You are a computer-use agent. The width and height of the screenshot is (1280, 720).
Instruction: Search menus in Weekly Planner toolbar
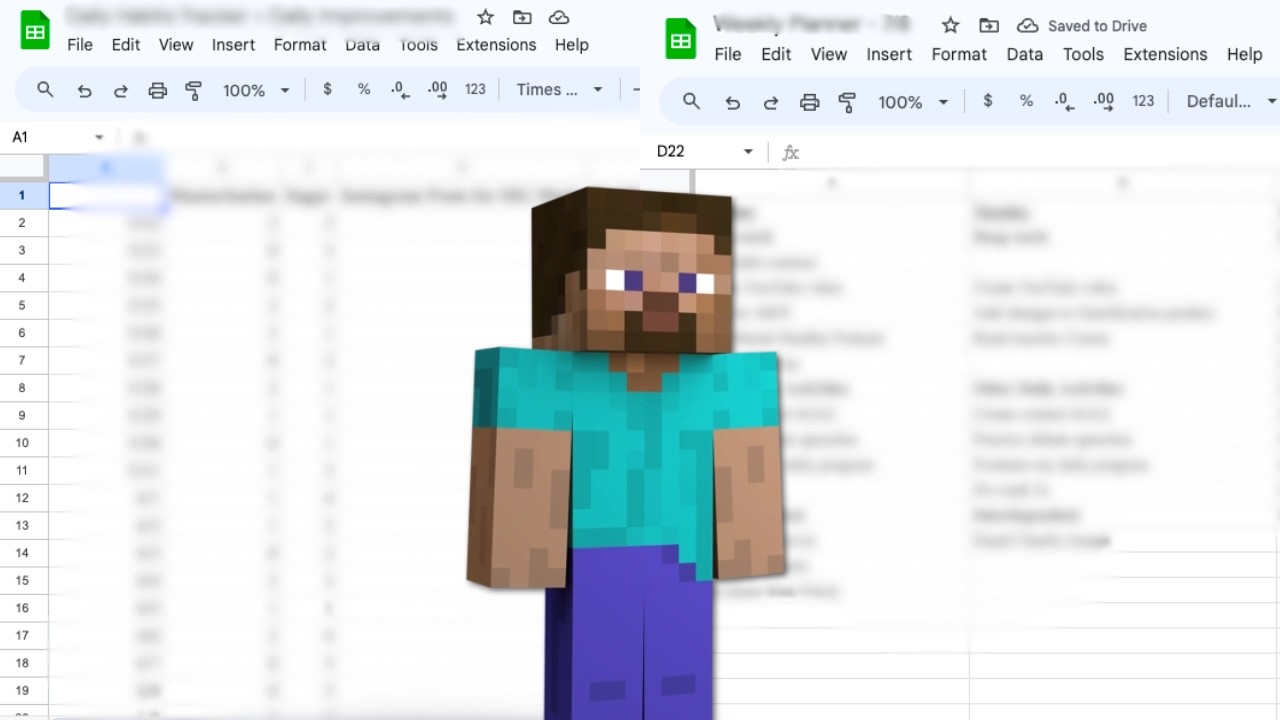[691, 101]
